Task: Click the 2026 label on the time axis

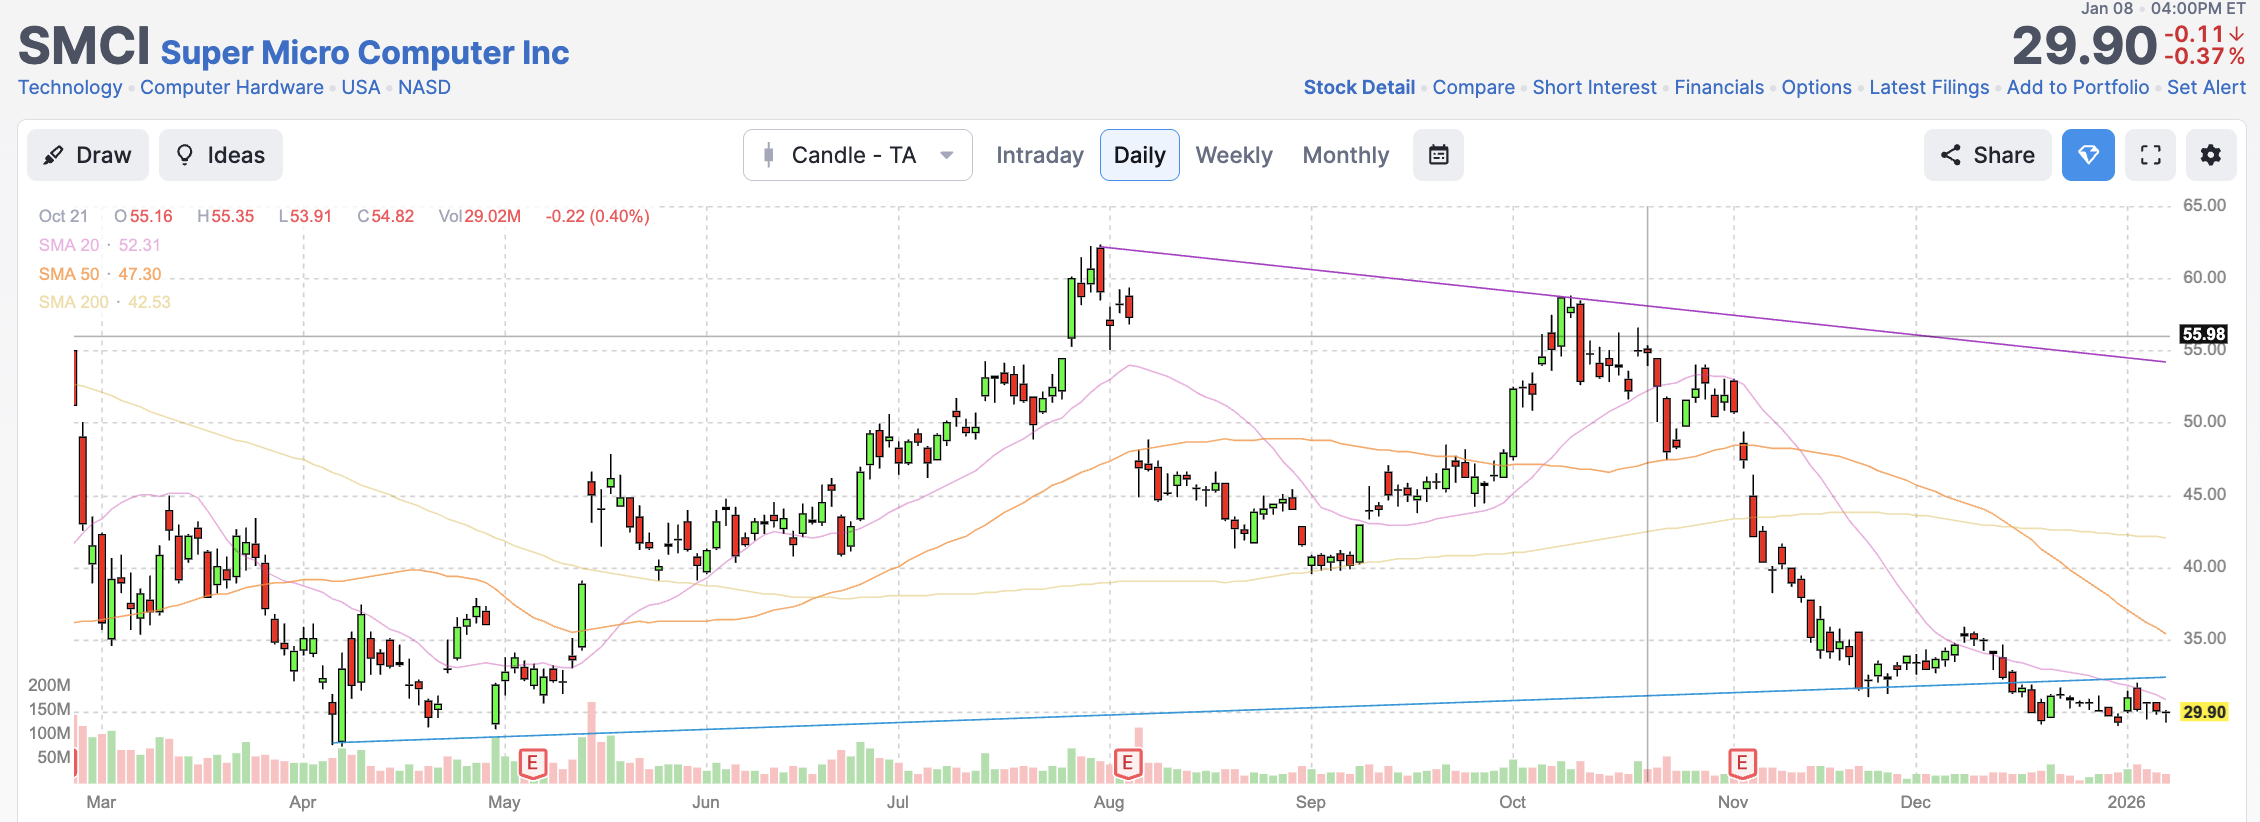Action: coord(2126,802)
